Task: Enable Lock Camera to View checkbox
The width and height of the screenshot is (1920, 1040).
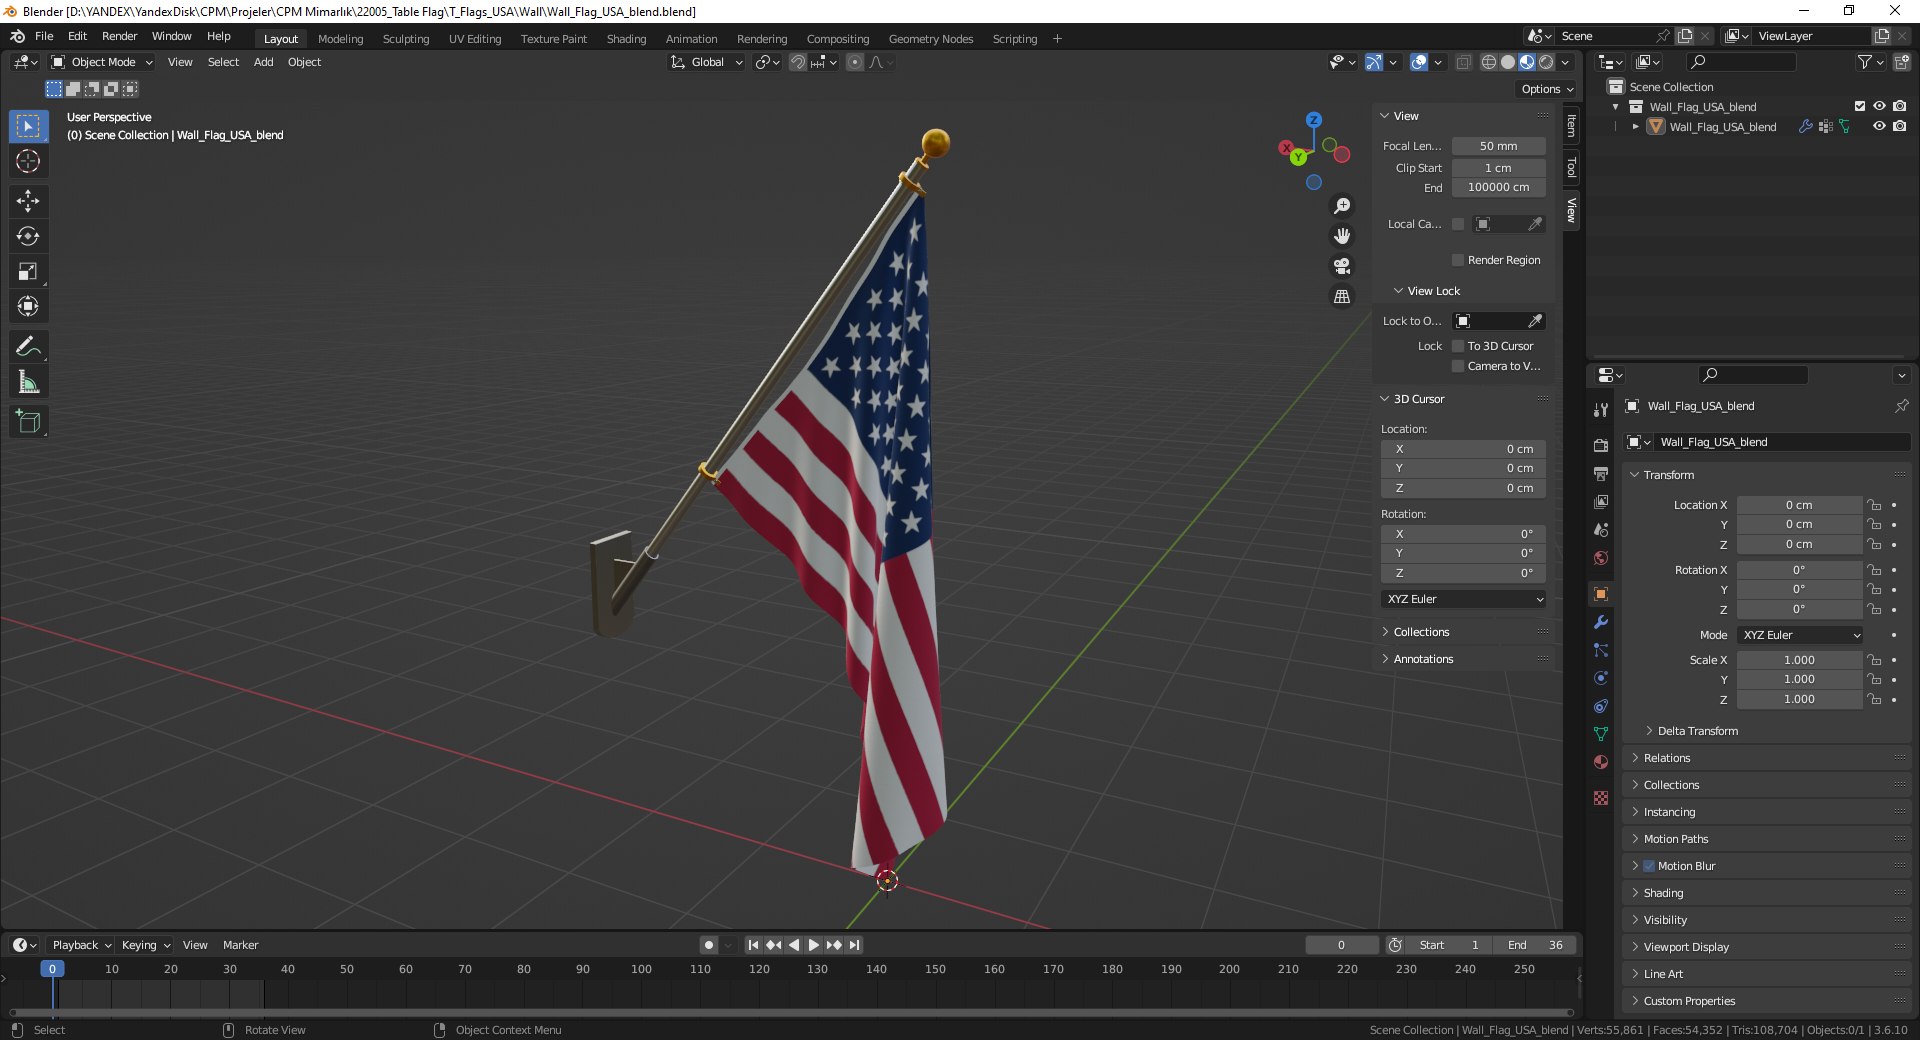Action: coord(1458,366)
